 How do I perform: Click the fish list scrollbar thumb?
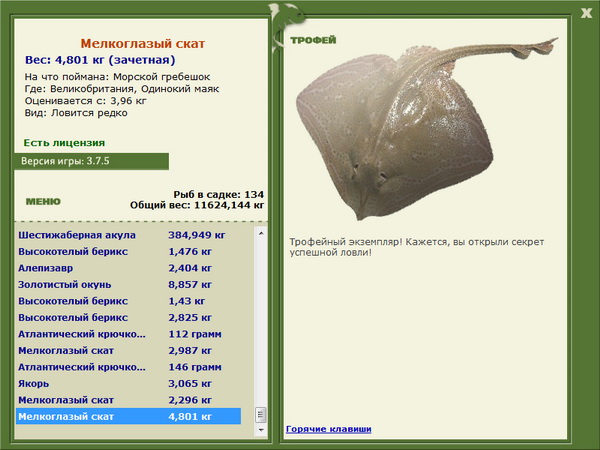pyautogui.click(x=261, y=414)
